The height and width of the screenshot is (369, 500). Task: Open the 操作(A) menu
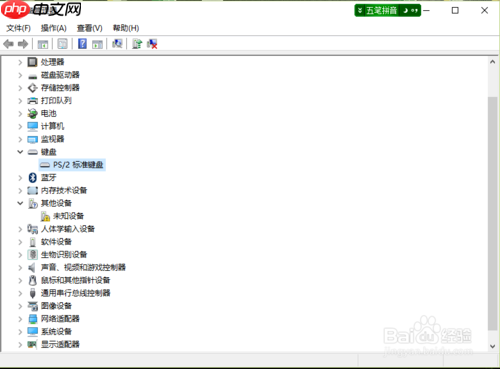click(x=54, y=28)
